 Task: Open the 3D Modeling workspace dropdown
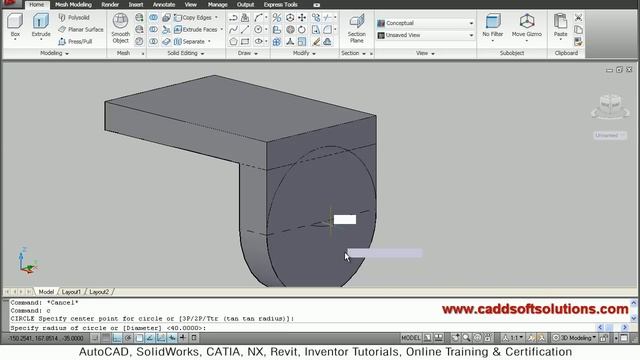(574, 338)
